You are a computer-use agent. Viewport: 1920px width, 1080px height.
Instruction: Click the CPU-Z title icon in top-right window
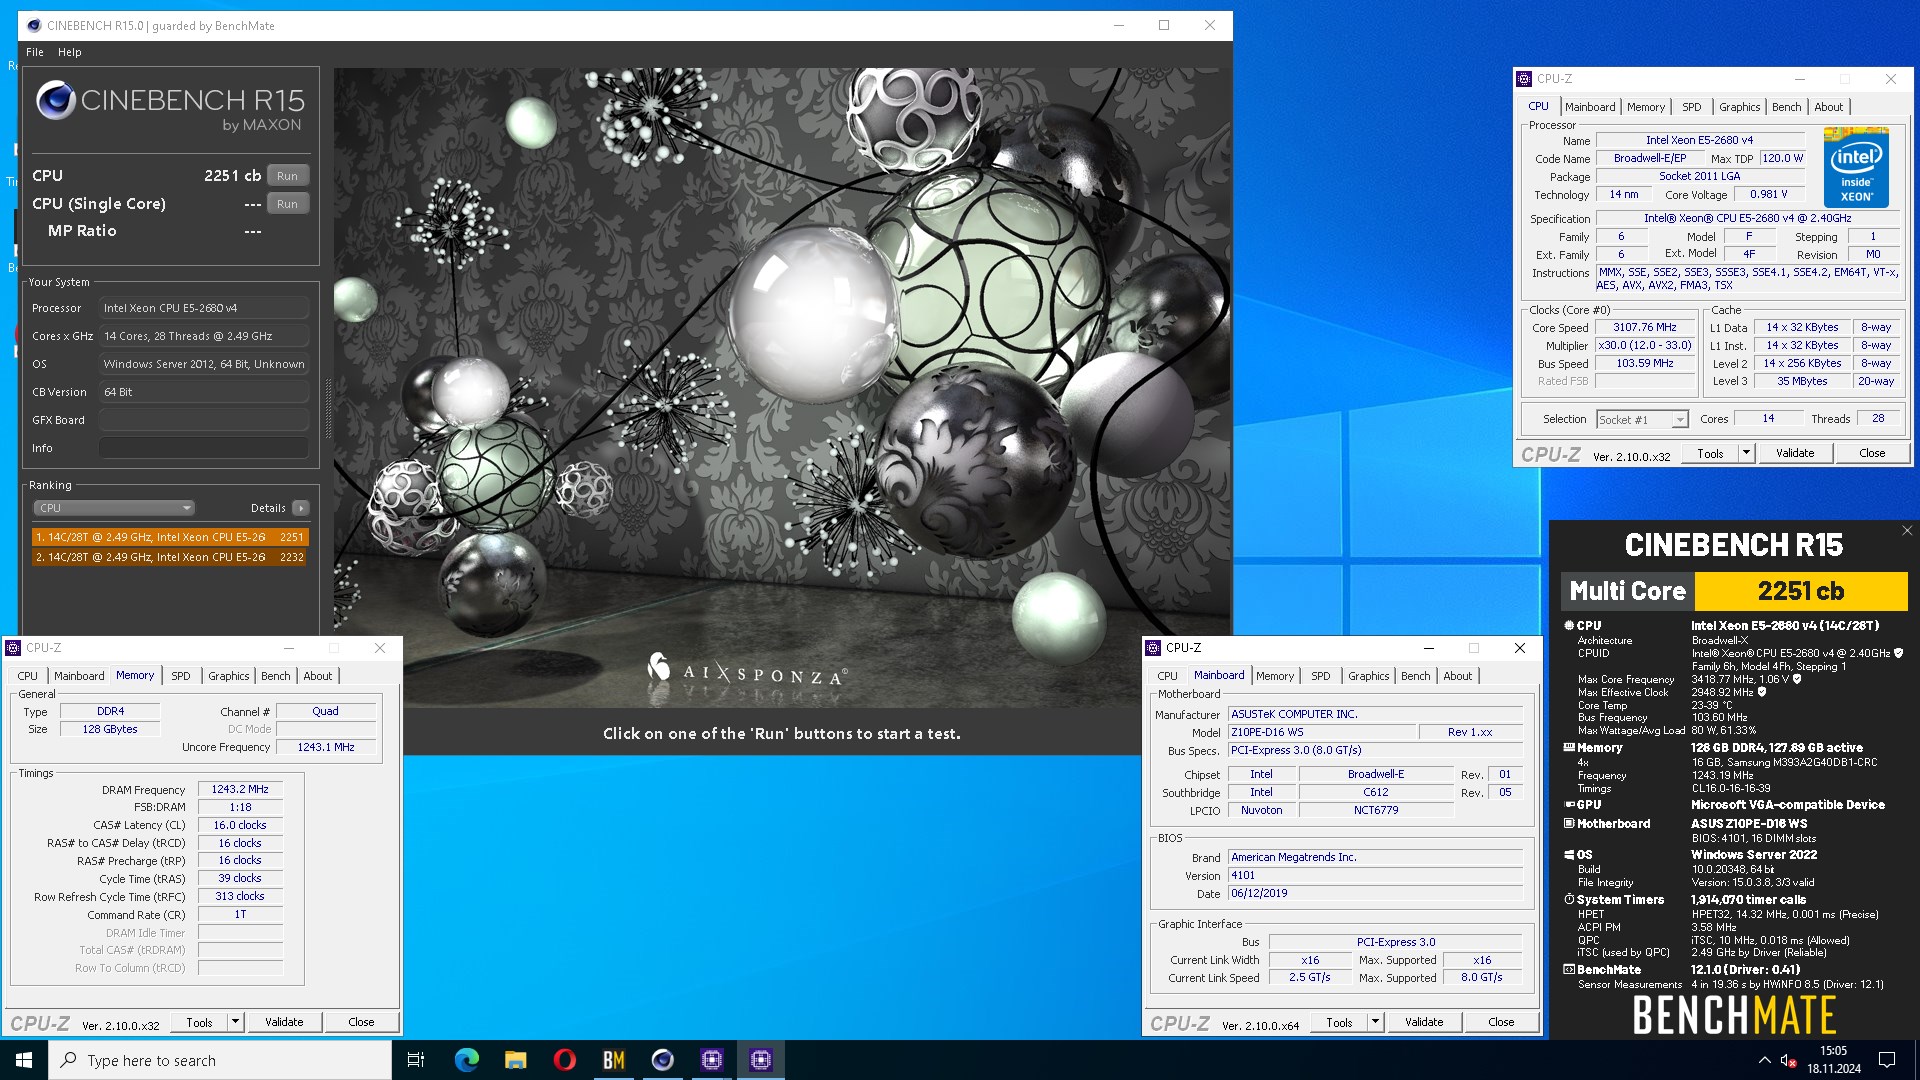tap(1524, 79)
